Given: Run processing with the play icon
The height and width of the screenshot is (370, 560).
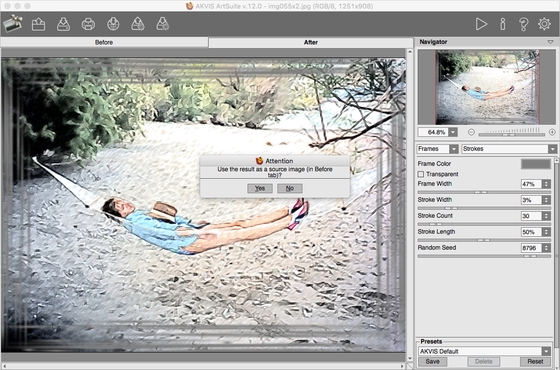Looking at the screenshot, I should (481, 24).
